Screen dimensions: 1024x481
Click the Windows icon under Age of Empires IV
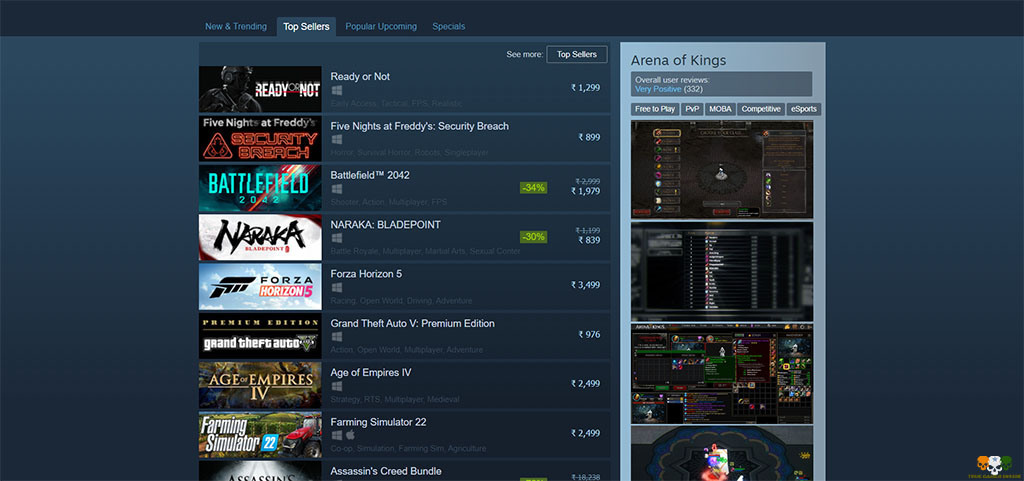point(336,386)
